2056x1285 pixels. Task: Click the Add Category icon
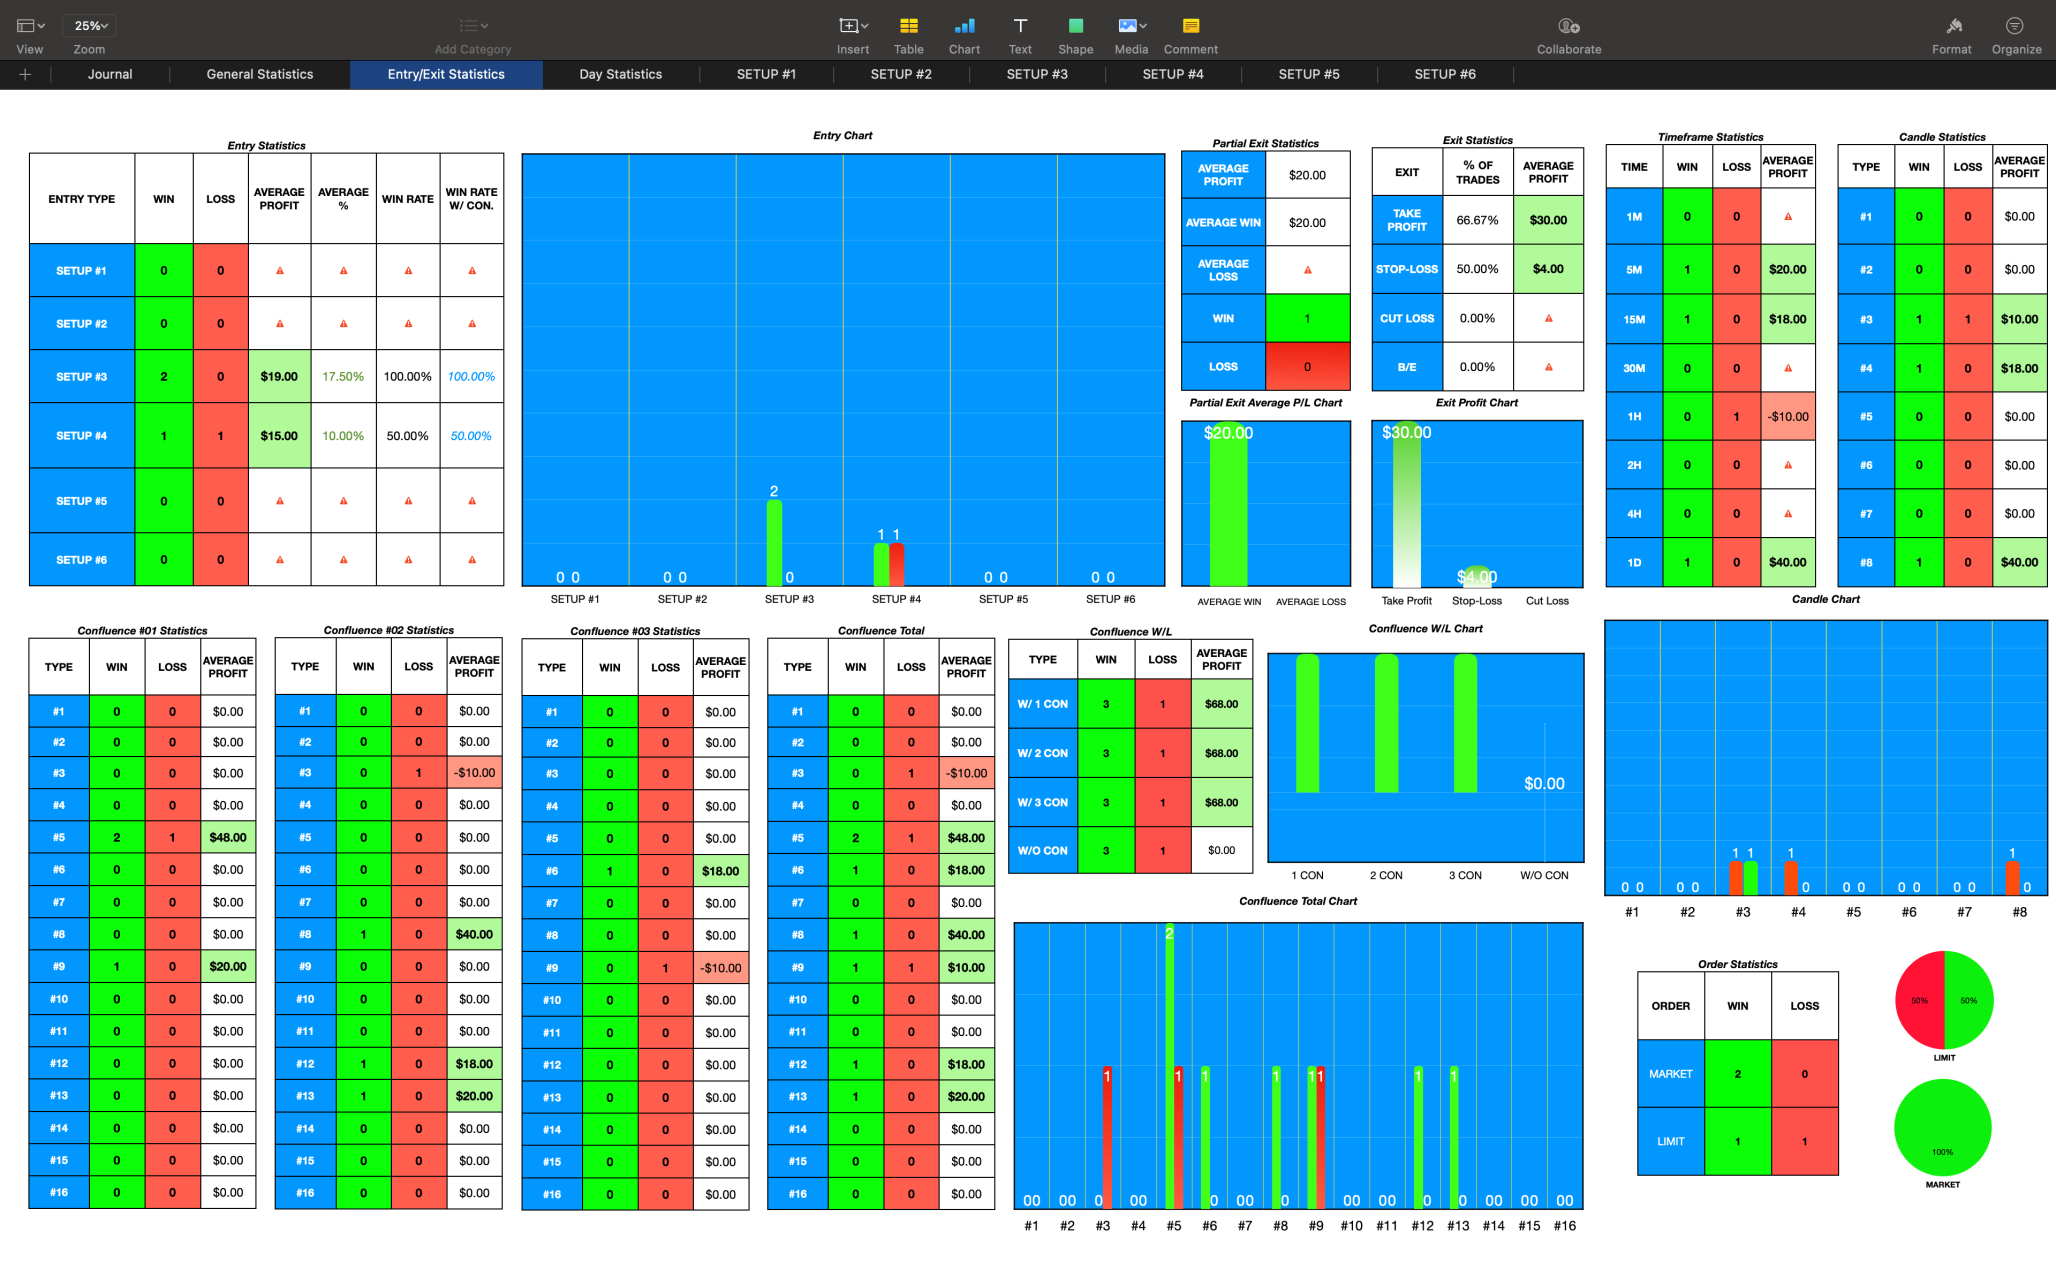472,26
